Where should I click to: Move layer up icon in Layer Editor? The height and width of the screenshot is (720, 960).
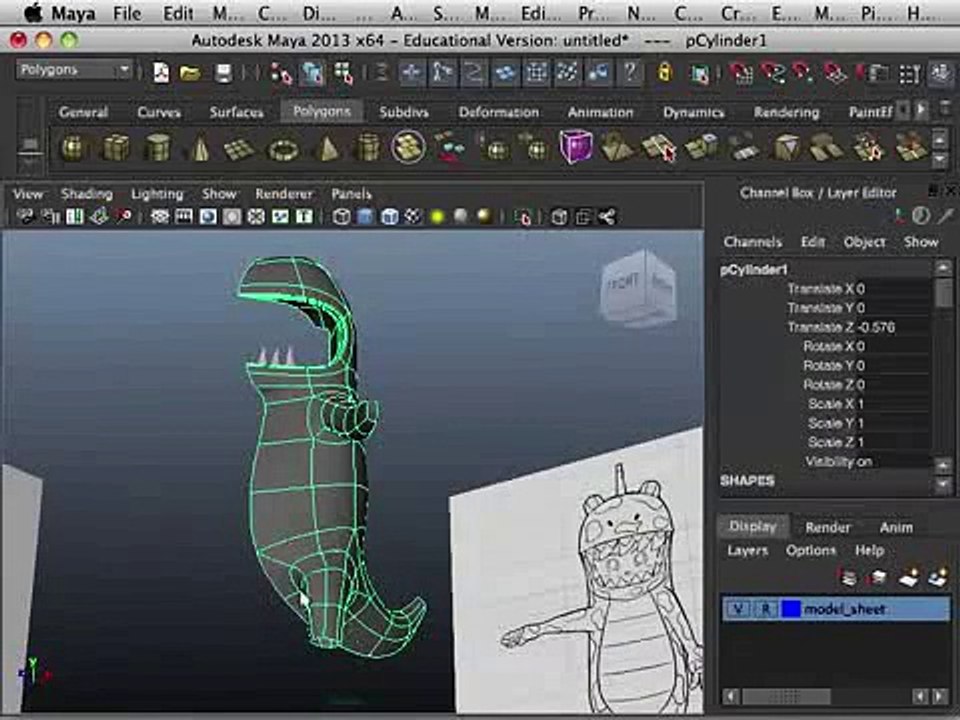849,577
